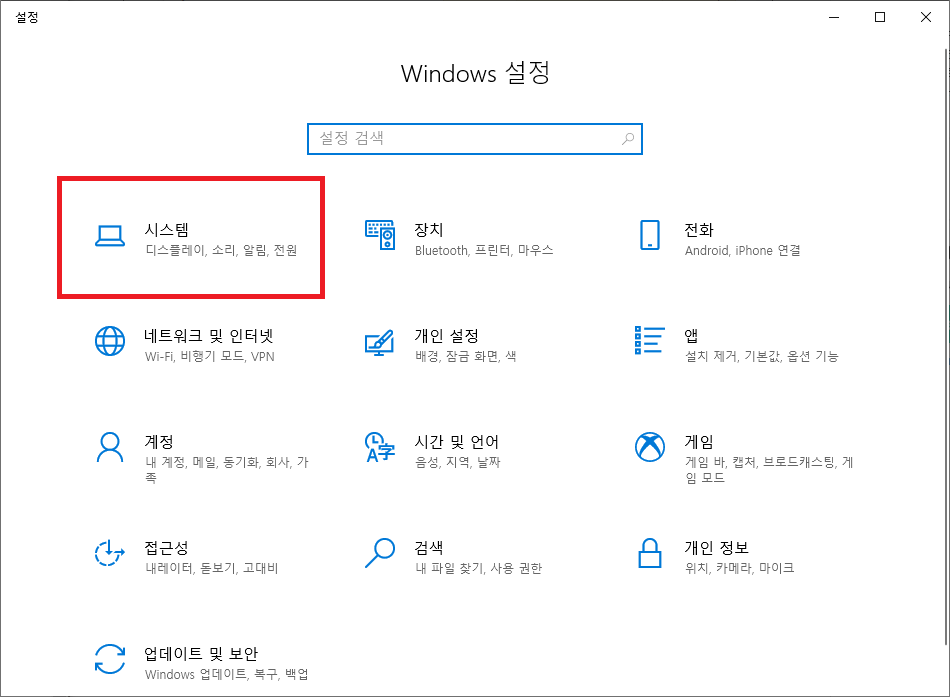Screen dimensions: 950x697
Task: Select the 전화 heading
Action: pos(699,230)
